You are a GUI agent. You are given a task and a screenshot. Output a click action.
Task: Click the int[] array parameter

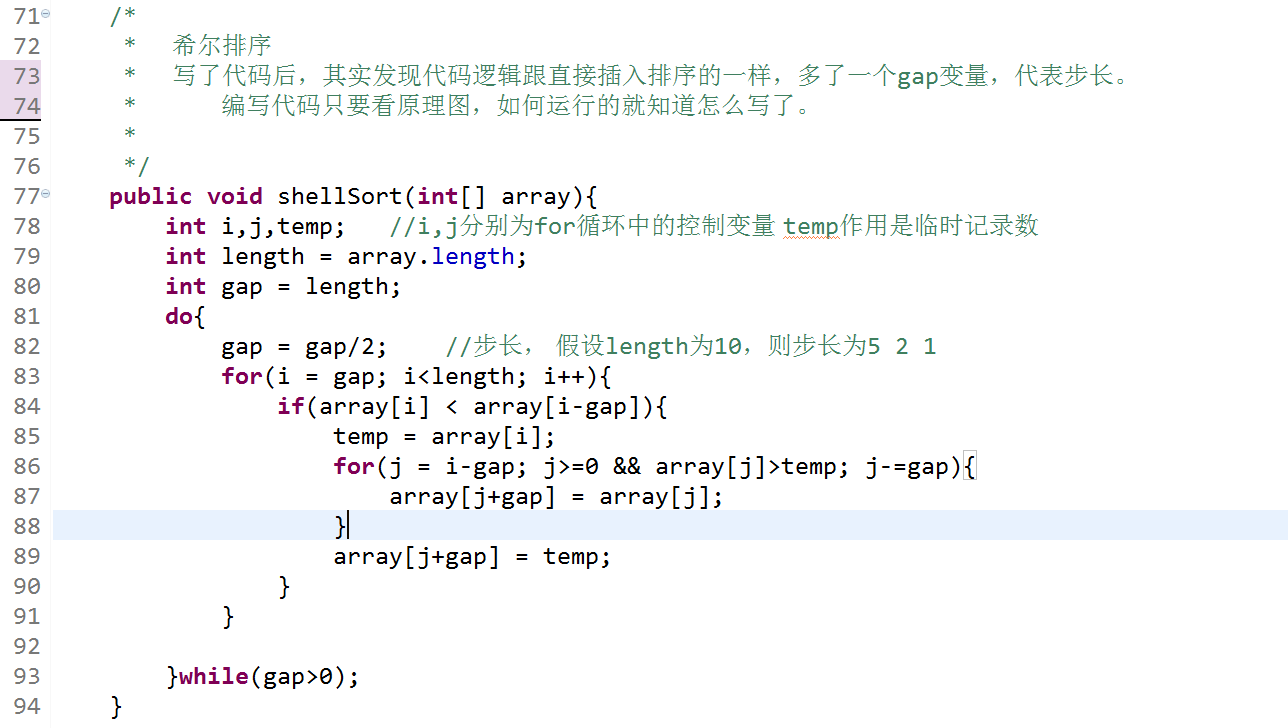click(x=494, y=196)
